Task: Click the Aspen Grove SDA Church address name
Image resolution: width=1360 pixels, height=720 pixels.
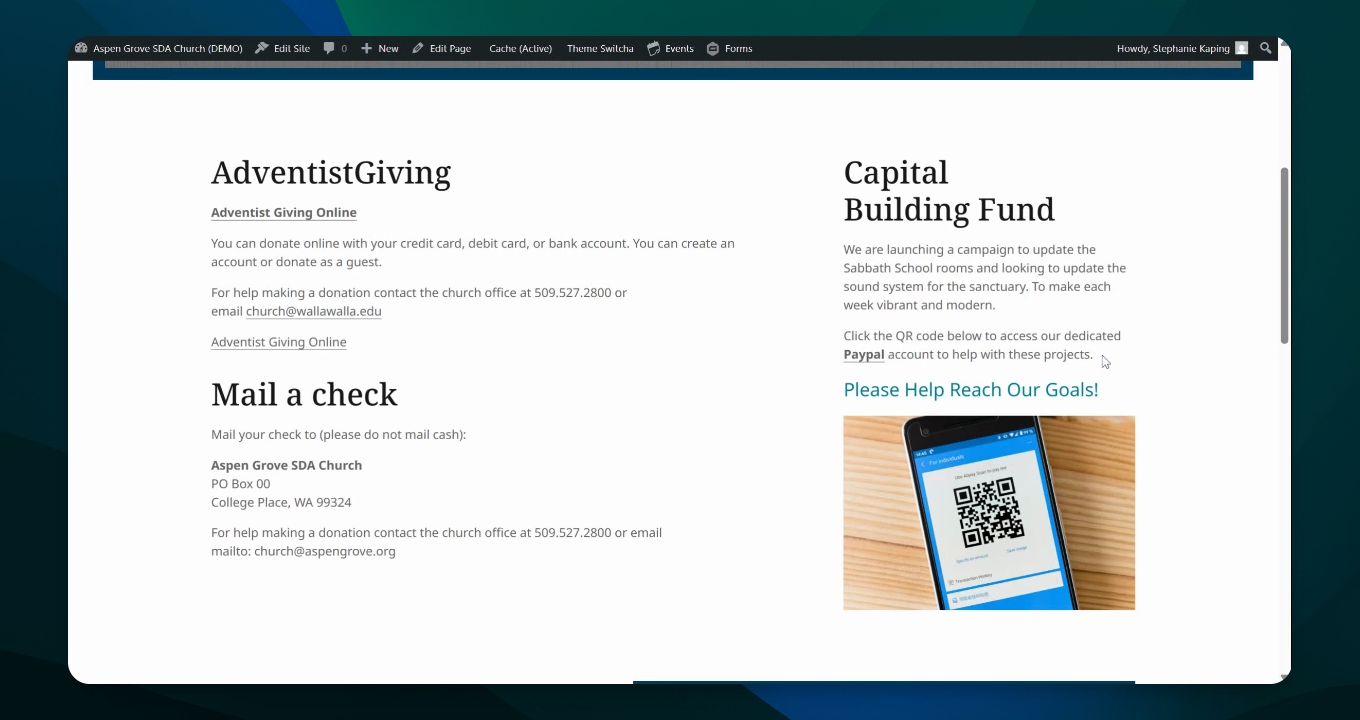Action: [287, 465]
